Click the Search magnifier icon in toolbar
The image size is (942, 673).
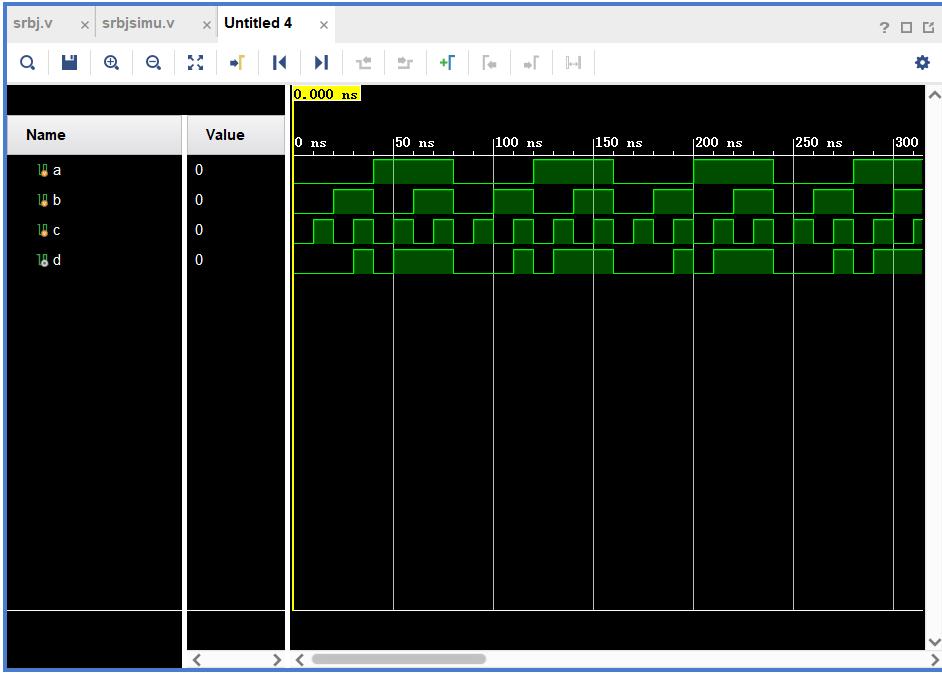point(28,63)
